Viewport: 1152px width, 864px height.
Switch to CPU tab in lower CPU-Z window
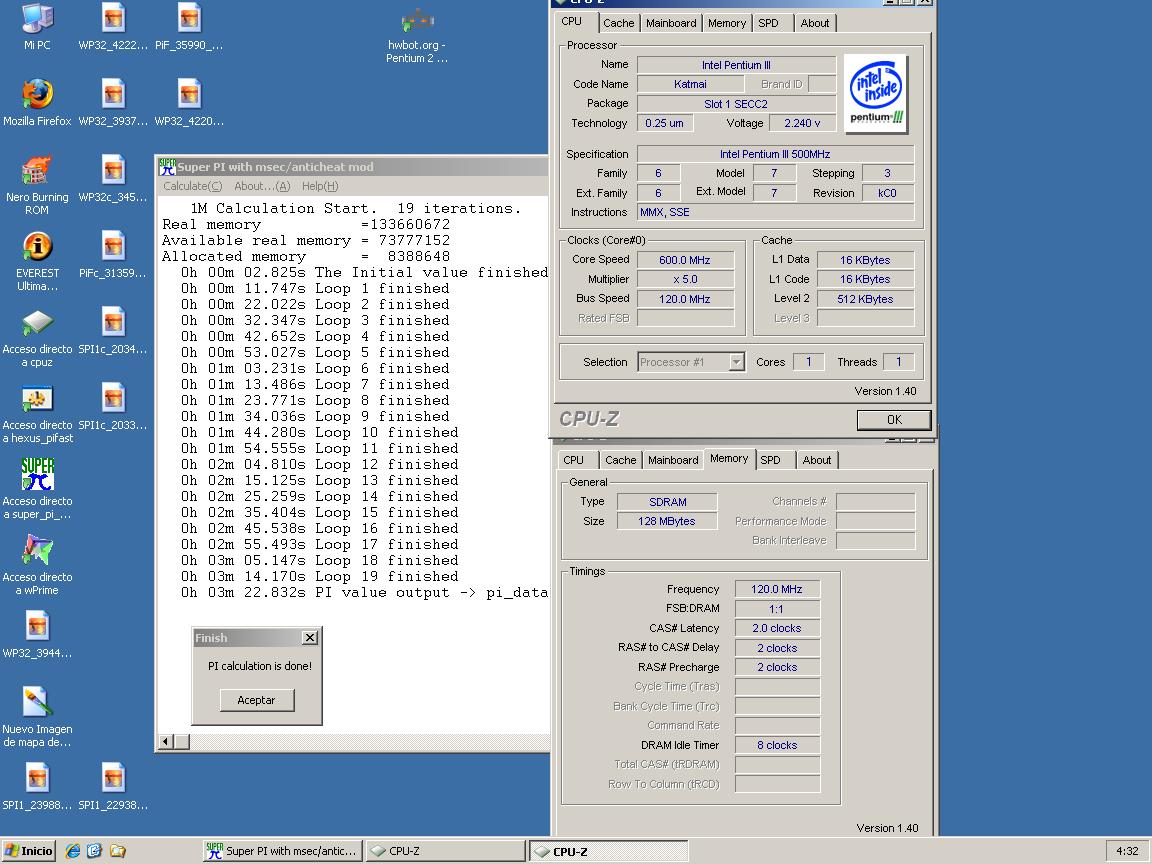point(574,460)
